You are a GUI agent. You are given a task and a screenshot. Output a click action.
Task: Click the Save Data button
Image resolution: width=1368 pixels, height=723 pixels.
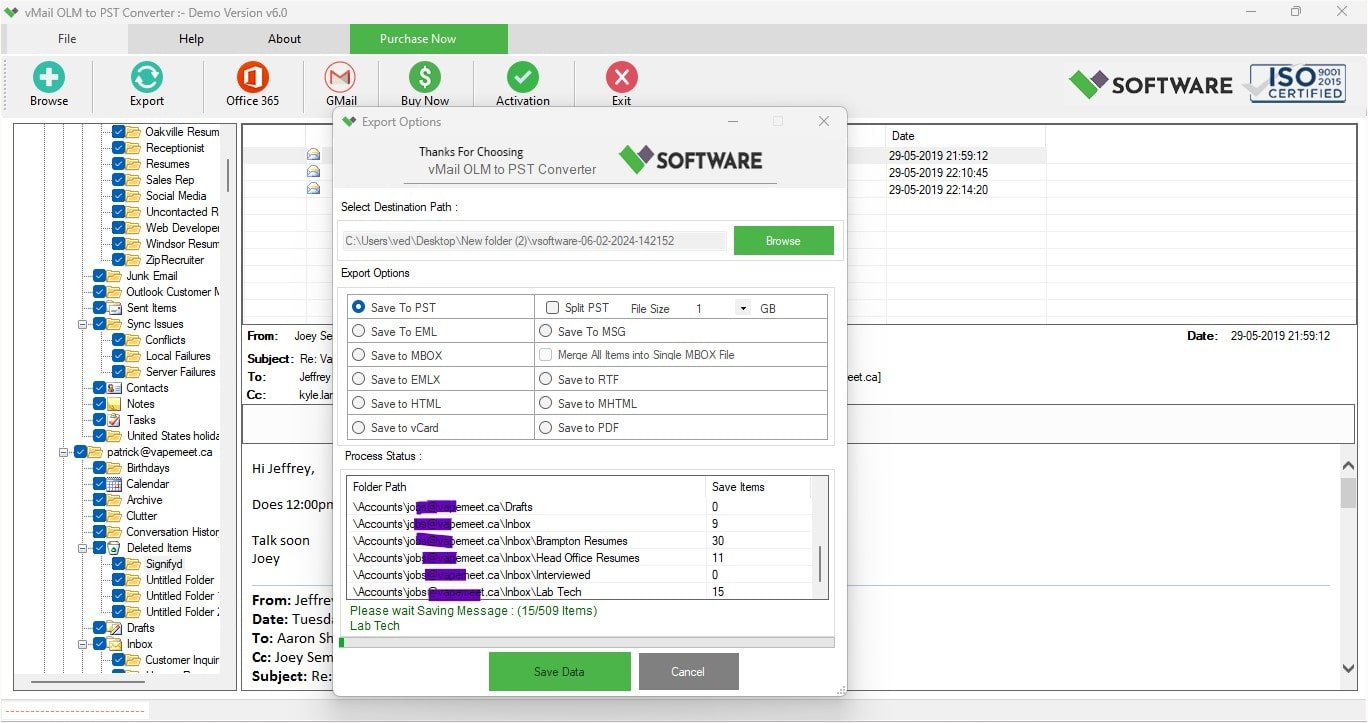point(559,671)
